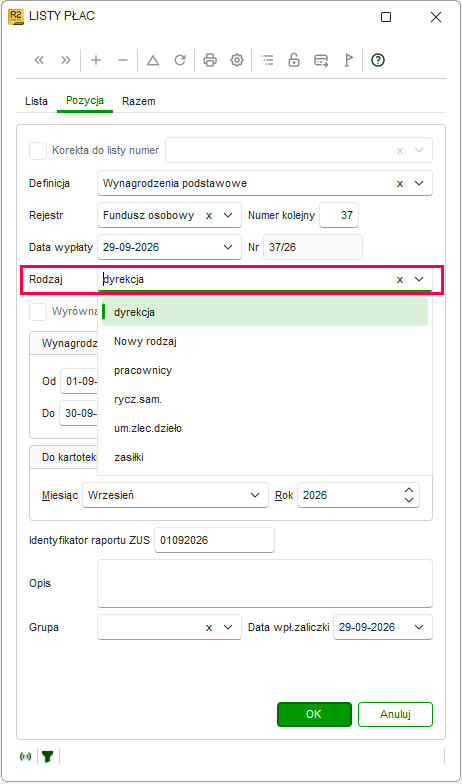Click the Identyfikator raportu ZUS field
The height and width of the screenshot is (784, 462).
pyautogui.click(x=214, y=540)
